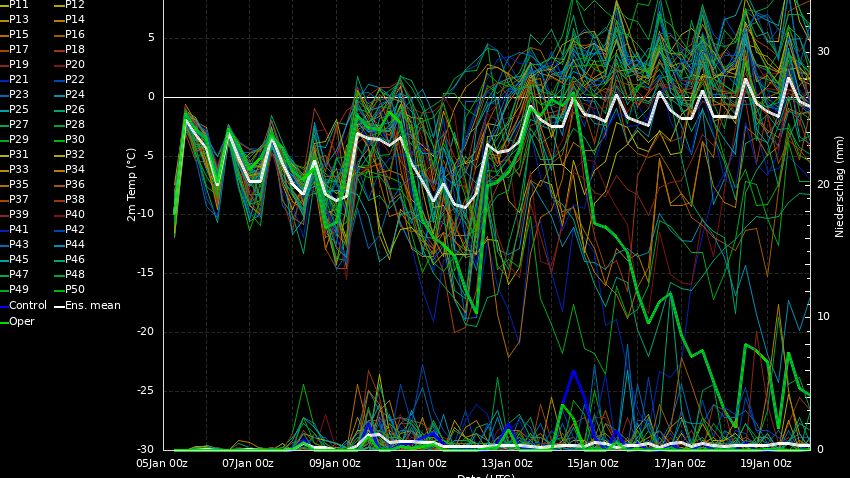Select the Ens. mean legend entry
The width and height of the screenshot is (850, 478).
point(92,305)
